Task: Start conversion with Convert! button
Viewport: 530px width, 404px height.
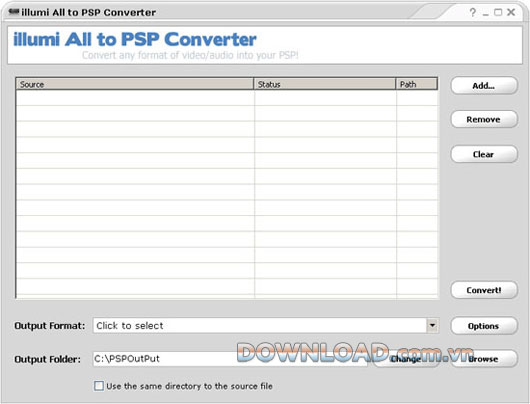Action: coord(484,290)
